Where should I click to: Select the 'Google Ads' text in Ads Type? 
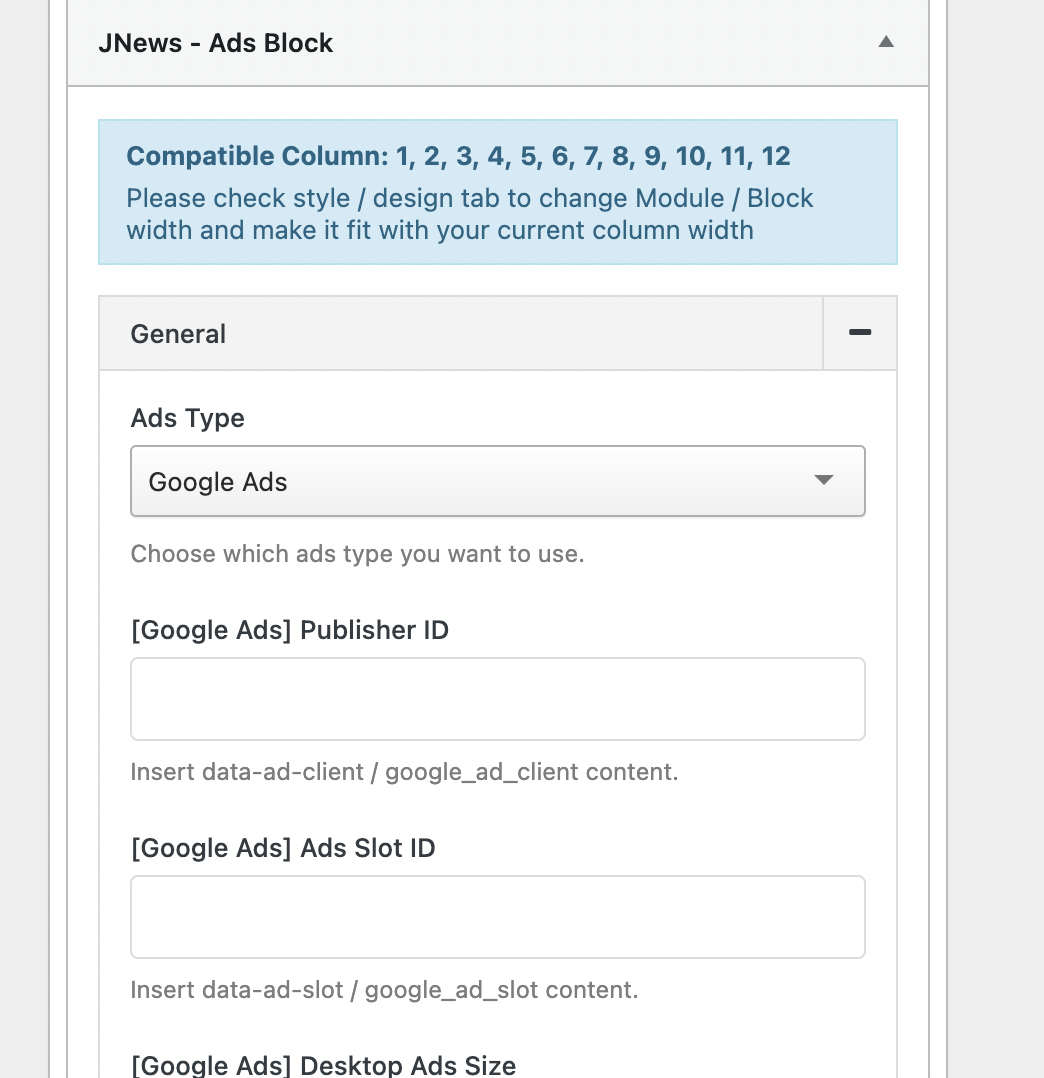[x=218, y=482]
